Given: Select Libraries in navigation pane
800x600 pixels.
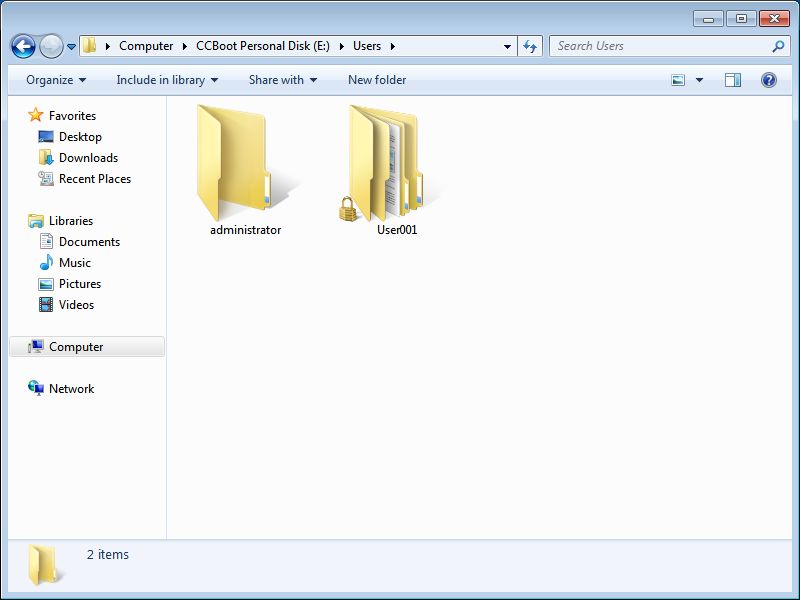Looking at the screenshot, I should [71, 221].
